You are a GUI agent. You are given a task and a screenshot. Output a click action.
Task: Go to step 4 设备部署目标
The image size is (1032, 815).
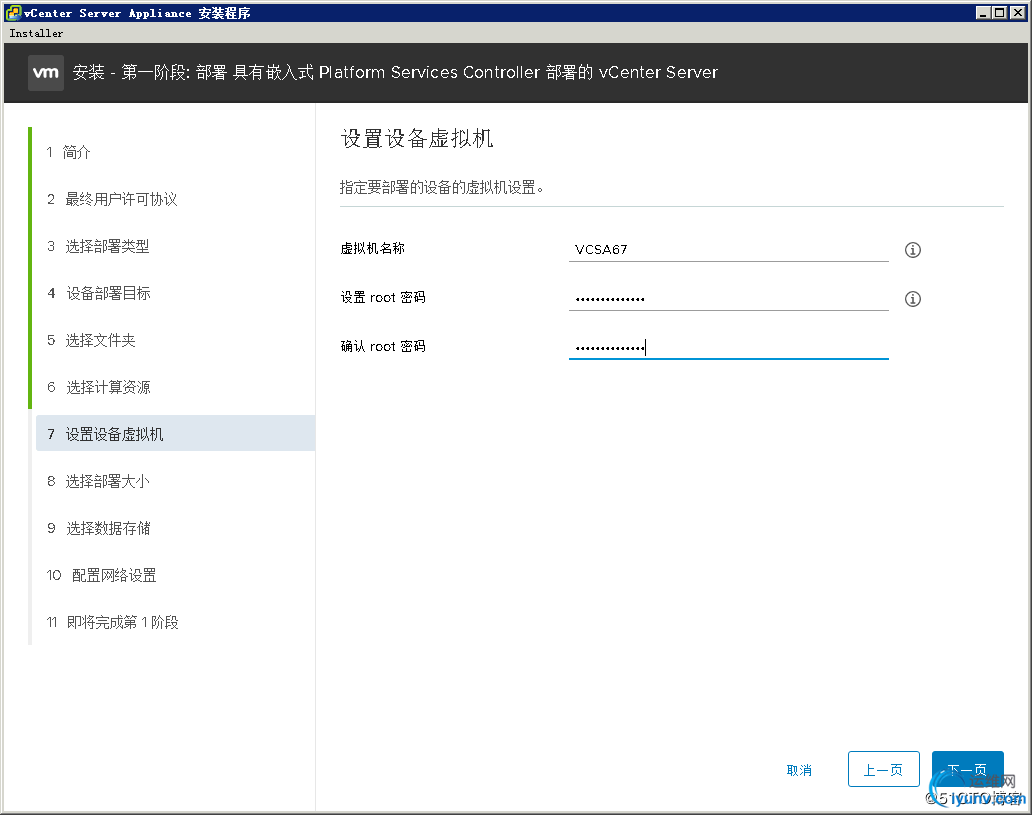point(99,294)
